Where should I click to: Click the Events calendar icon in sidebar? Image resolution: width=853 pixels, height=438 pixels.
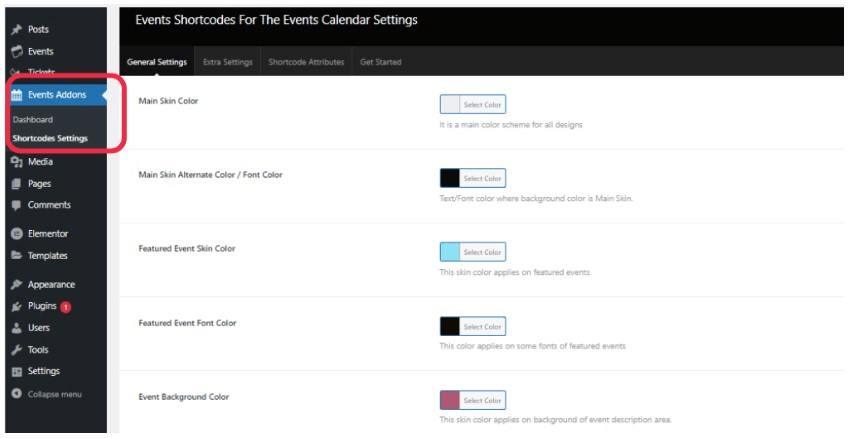[17, 52]
